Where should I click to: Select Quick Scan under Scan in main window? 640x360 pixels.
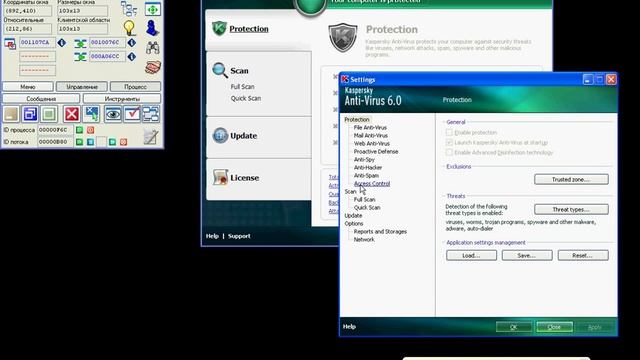coord(246,98)
